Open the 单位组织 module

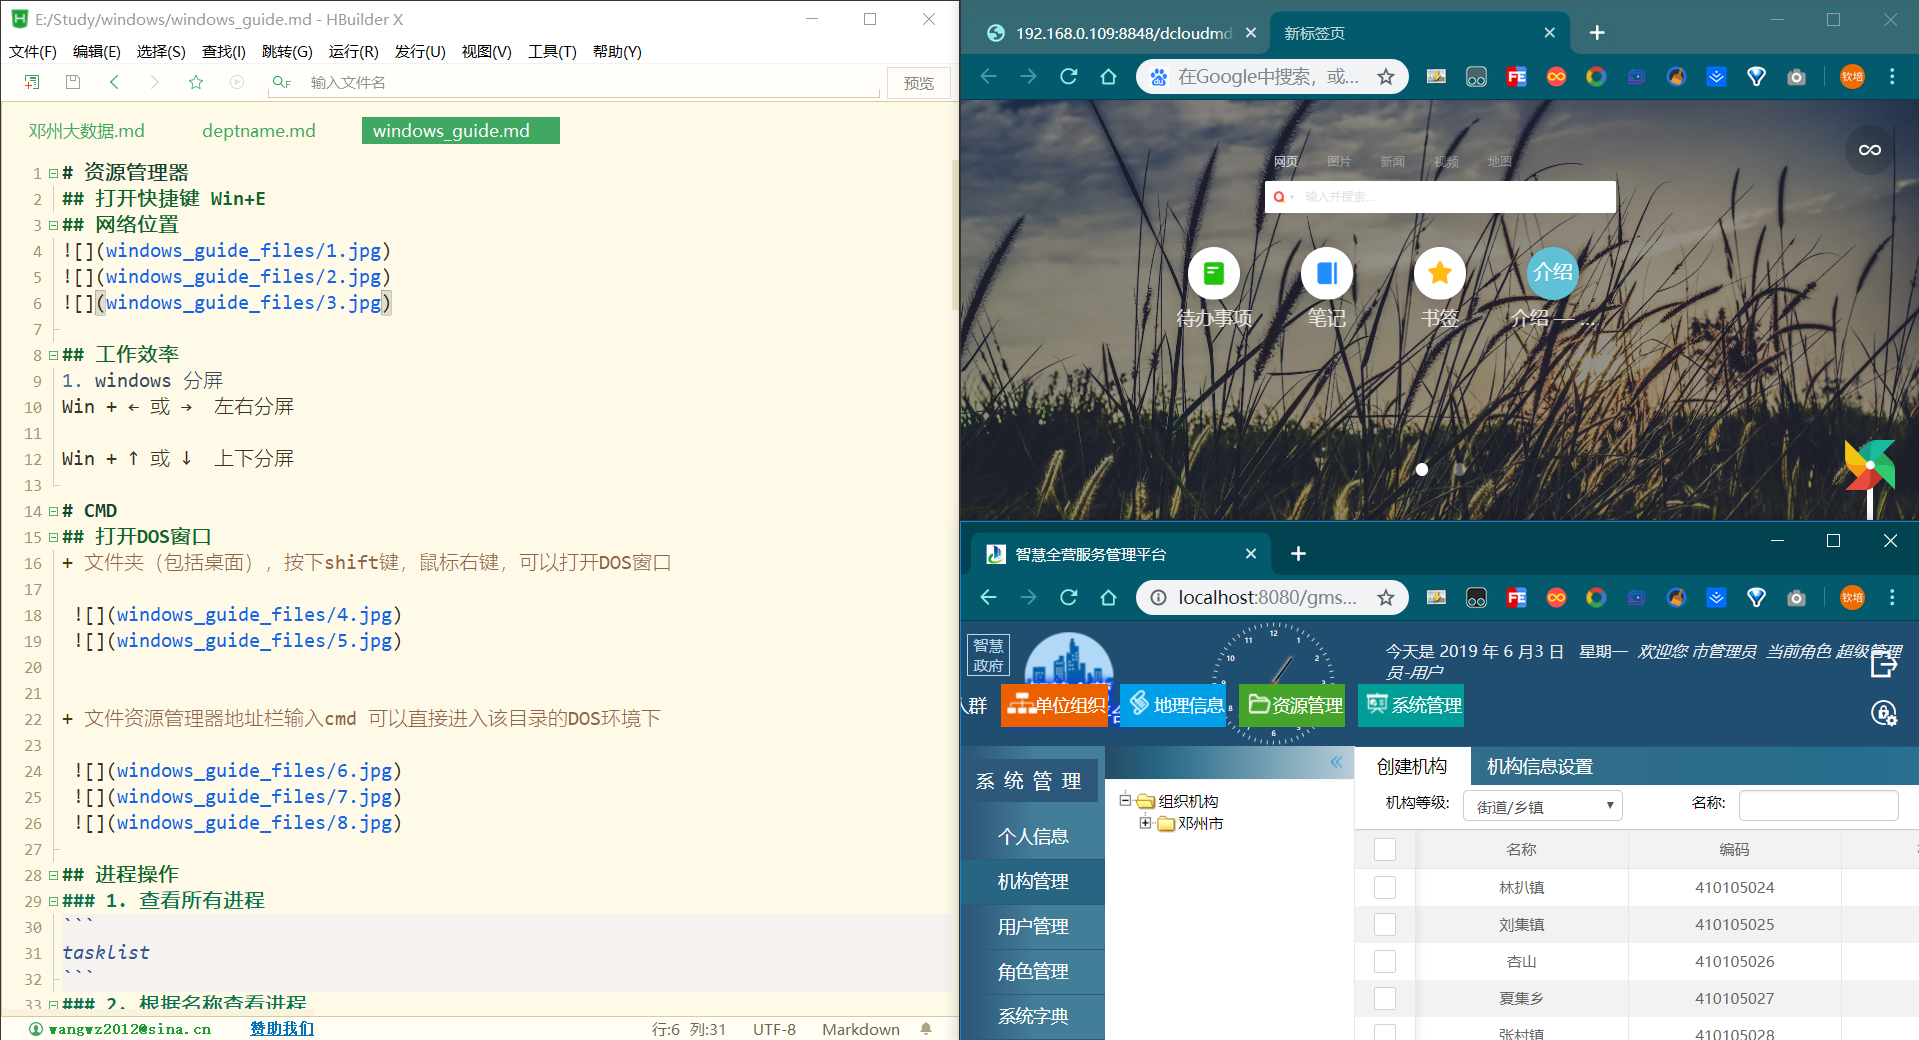click(x=1054, y=705)
